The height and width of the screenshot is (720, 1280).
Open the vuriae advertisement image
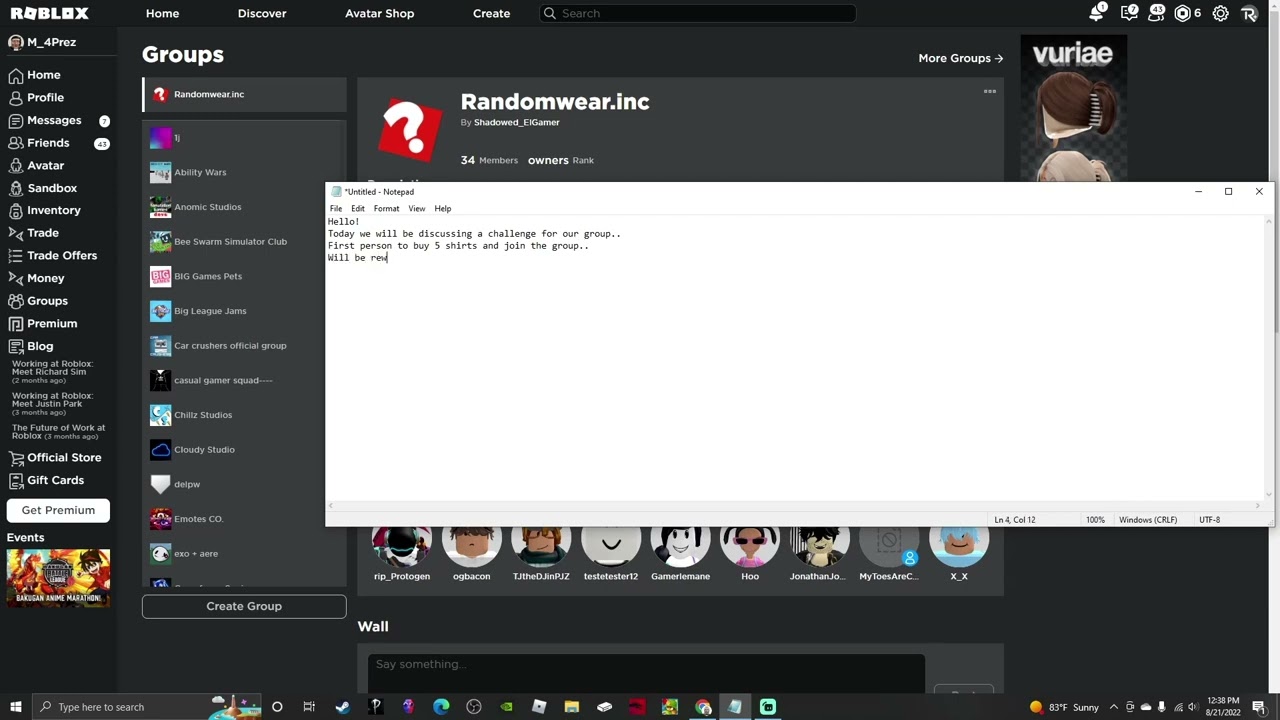[x=1073, y=110]
